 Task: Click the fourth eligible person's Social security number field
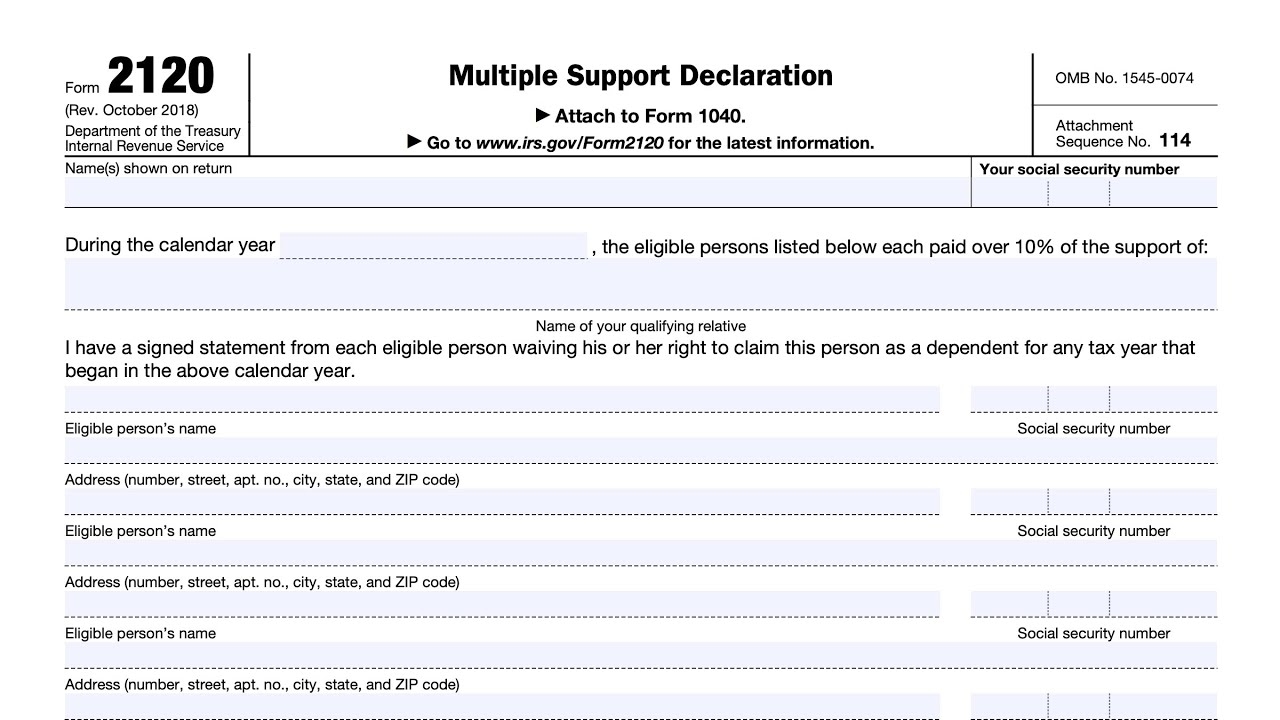click(1094, 706)
